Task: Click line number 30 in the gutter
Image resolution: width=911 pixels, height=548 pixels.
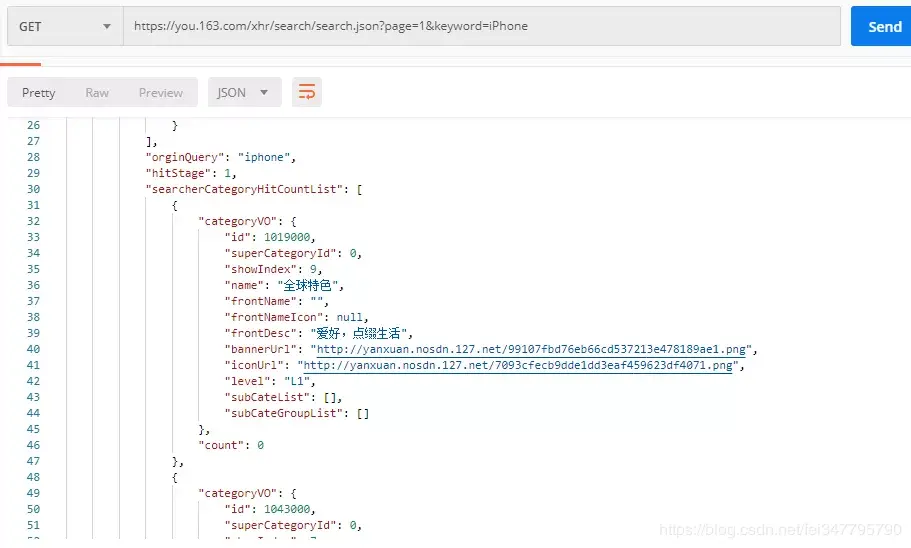Action: pyautogui.click(x=34, y=189)
